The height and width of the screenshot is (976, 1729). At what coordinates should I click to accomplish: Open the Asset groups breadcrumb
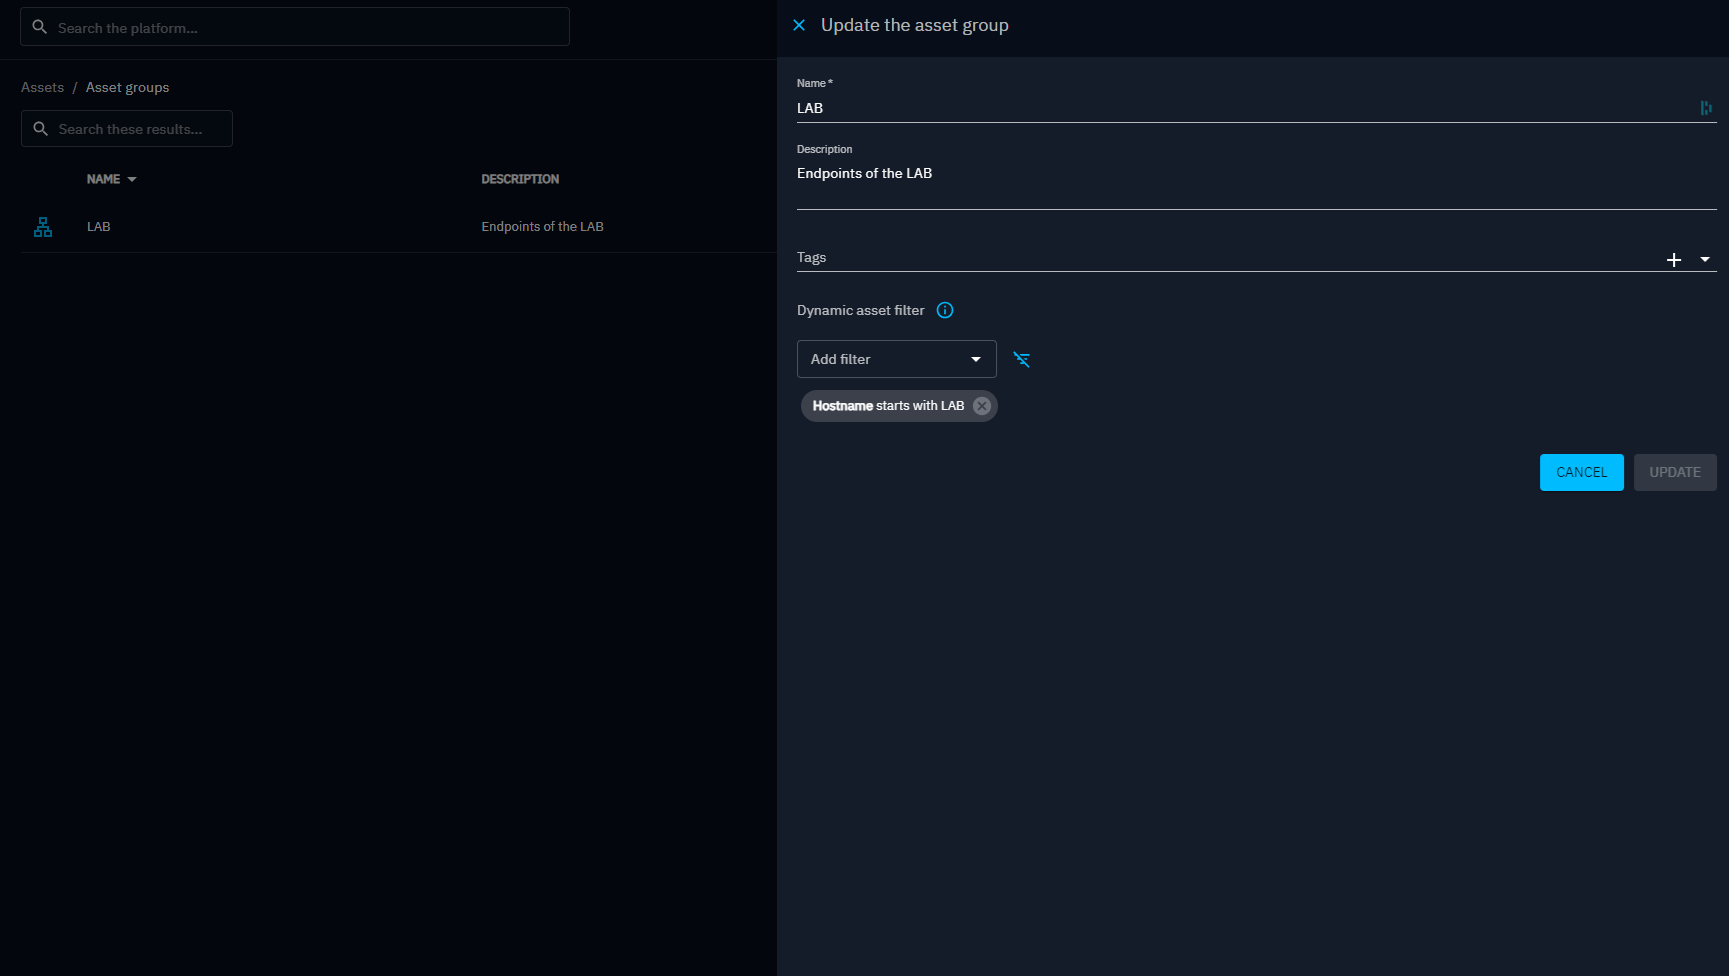[x=127, y=87]
